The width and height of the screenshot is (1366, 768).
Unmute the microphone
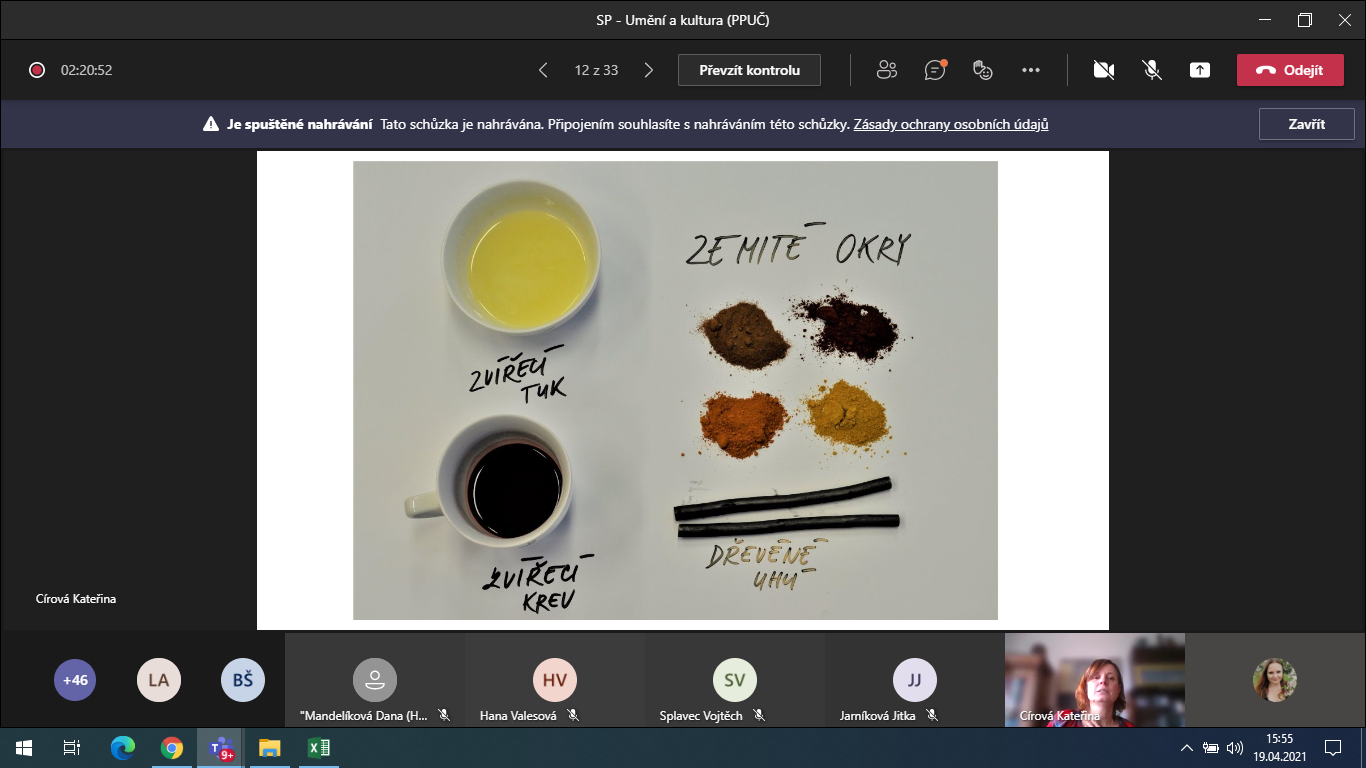pyautogui.click(x=1152, y=70)
